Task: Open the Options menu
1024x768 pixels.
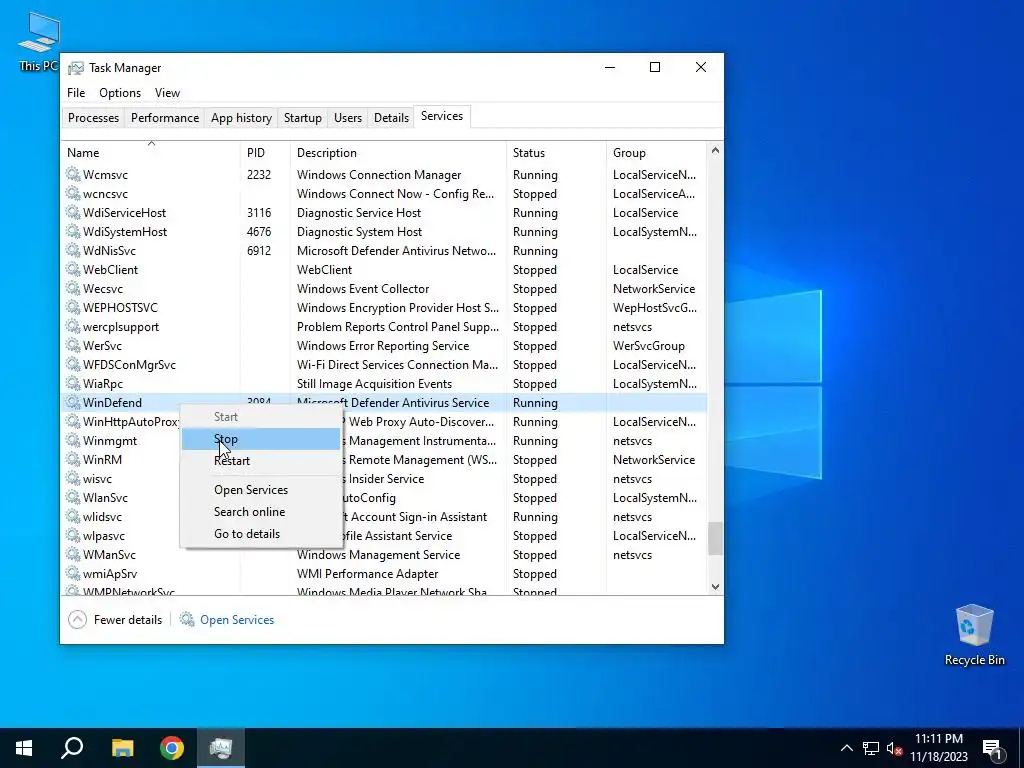Action: pos(120,93)
